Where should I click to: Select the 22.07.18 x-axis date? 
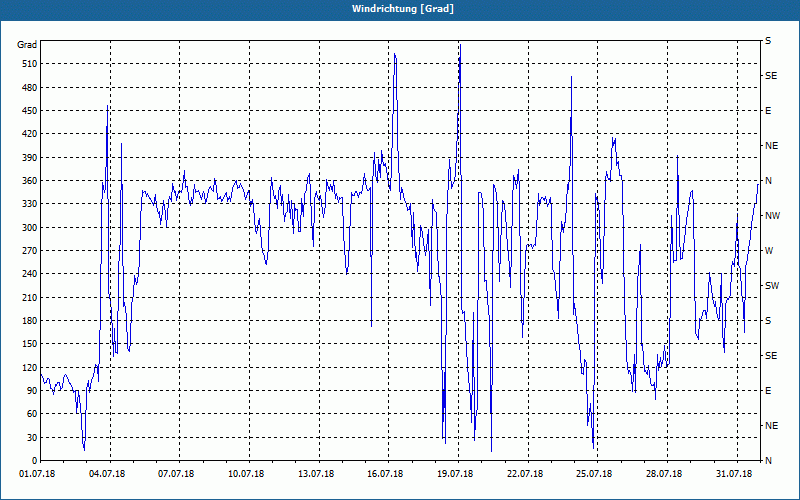click(x=525, y=474)
